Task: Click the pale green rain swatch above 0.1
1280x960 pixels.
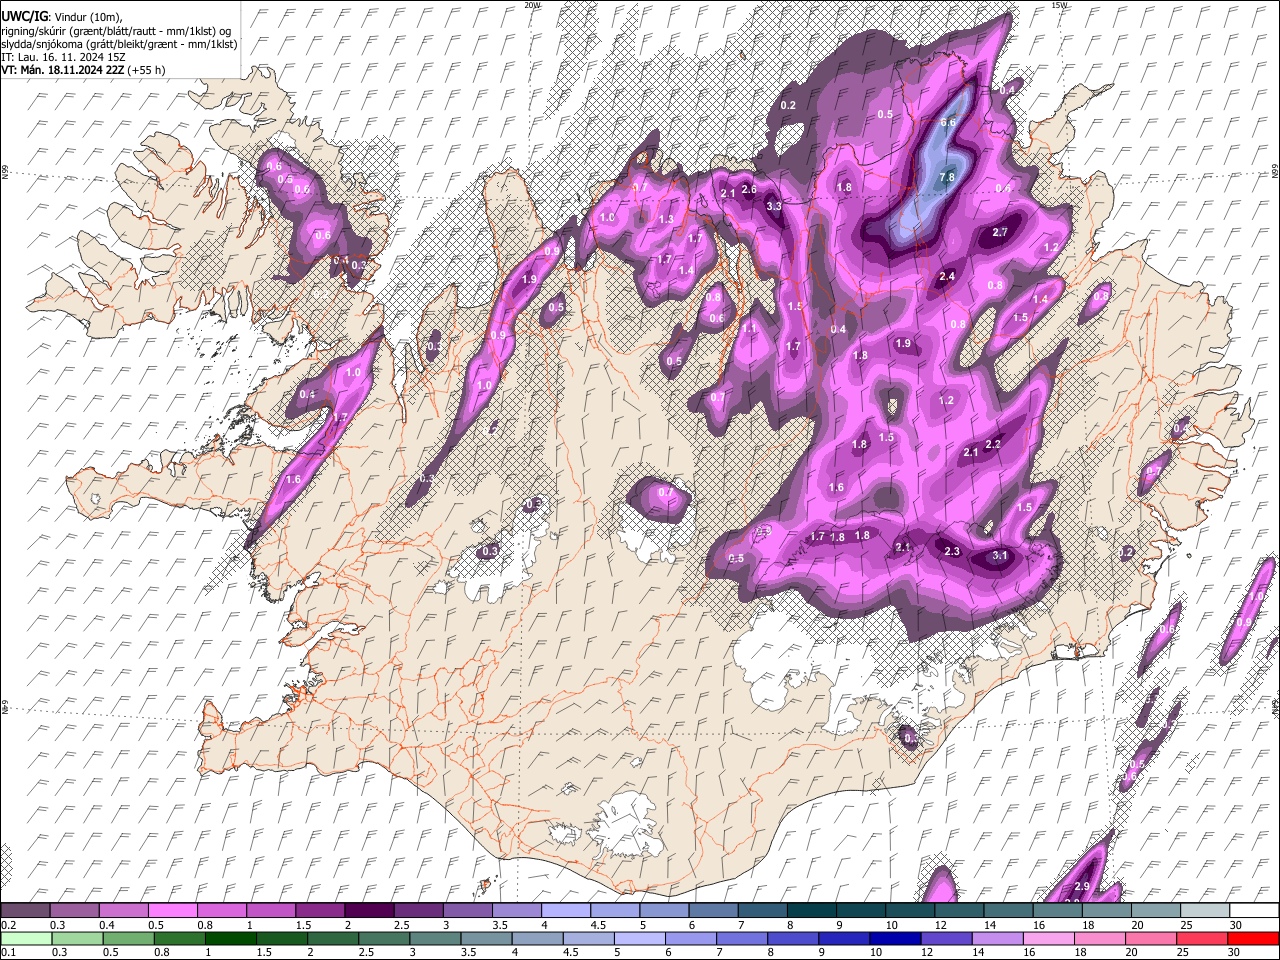Action: click(x=27, y=938)
